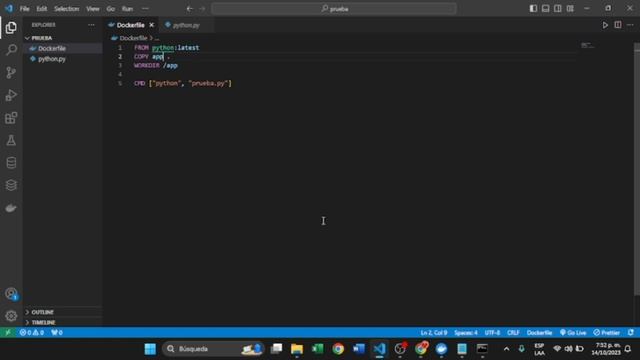
Task: Split the editor to the right
Action: coord(618,25)
